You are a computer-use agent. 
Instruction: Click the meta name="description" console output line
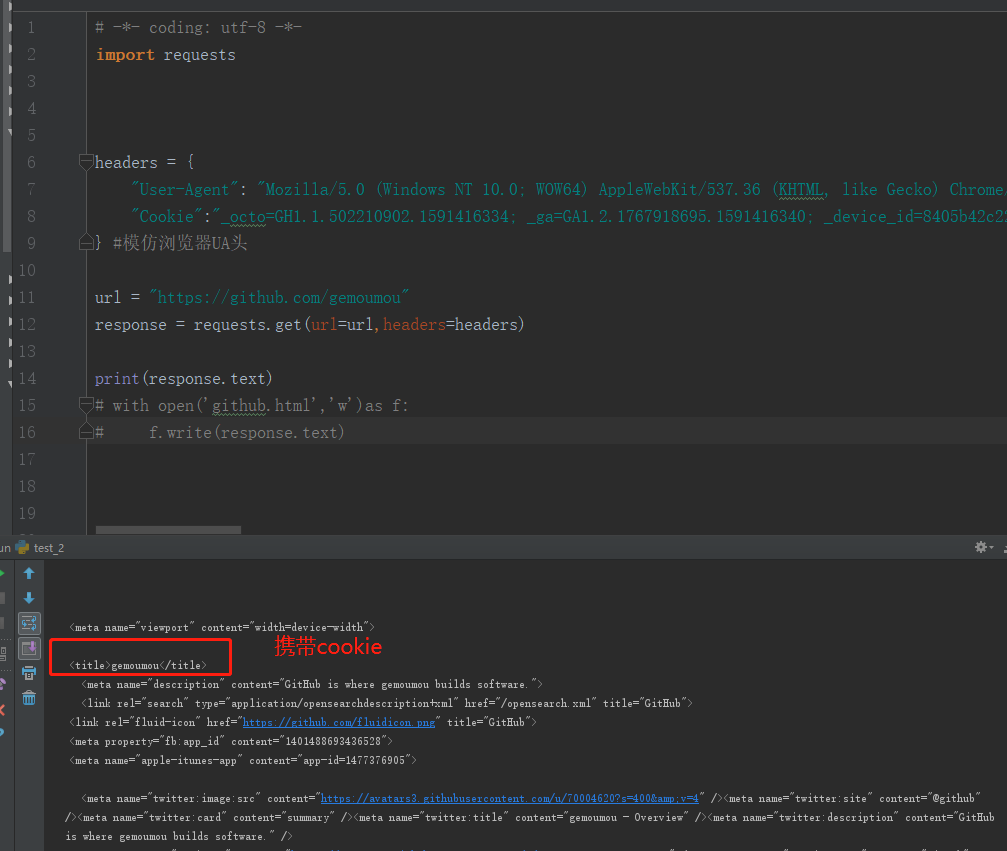(312, 684)
